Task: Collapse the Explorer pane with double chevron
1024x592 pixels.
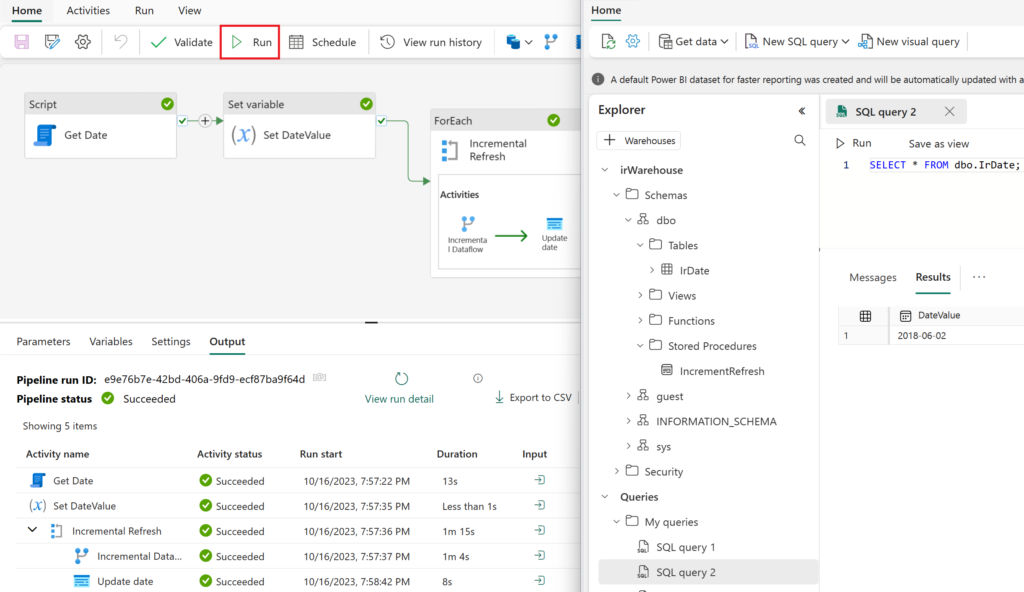Action: (x=801, y=111)
